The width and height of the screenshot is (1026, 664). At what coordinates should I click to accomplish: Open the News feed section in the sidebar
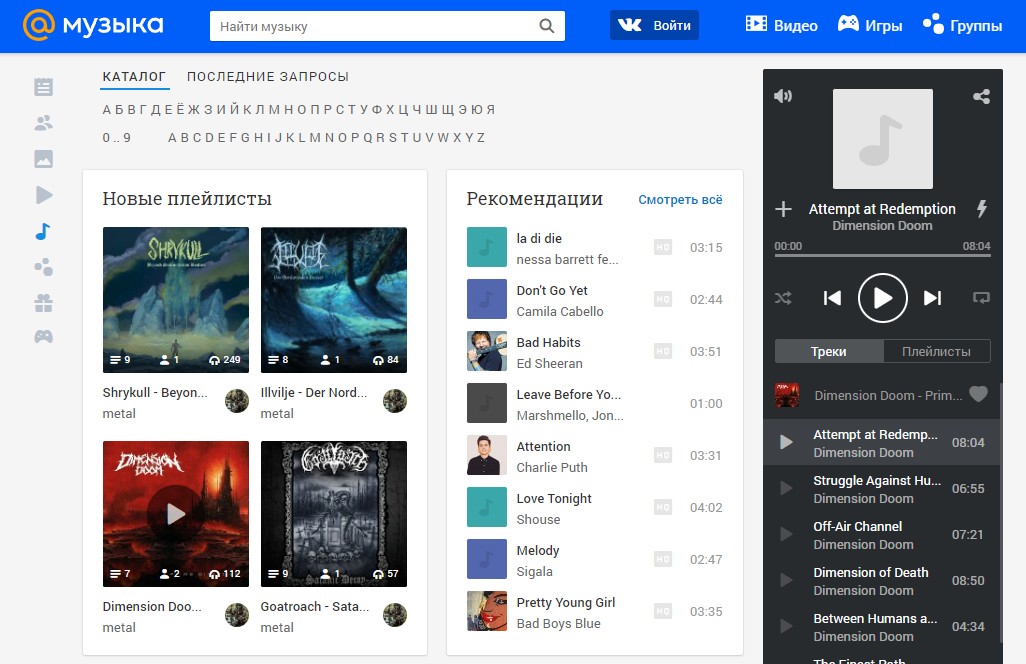[x=43, y=87]
